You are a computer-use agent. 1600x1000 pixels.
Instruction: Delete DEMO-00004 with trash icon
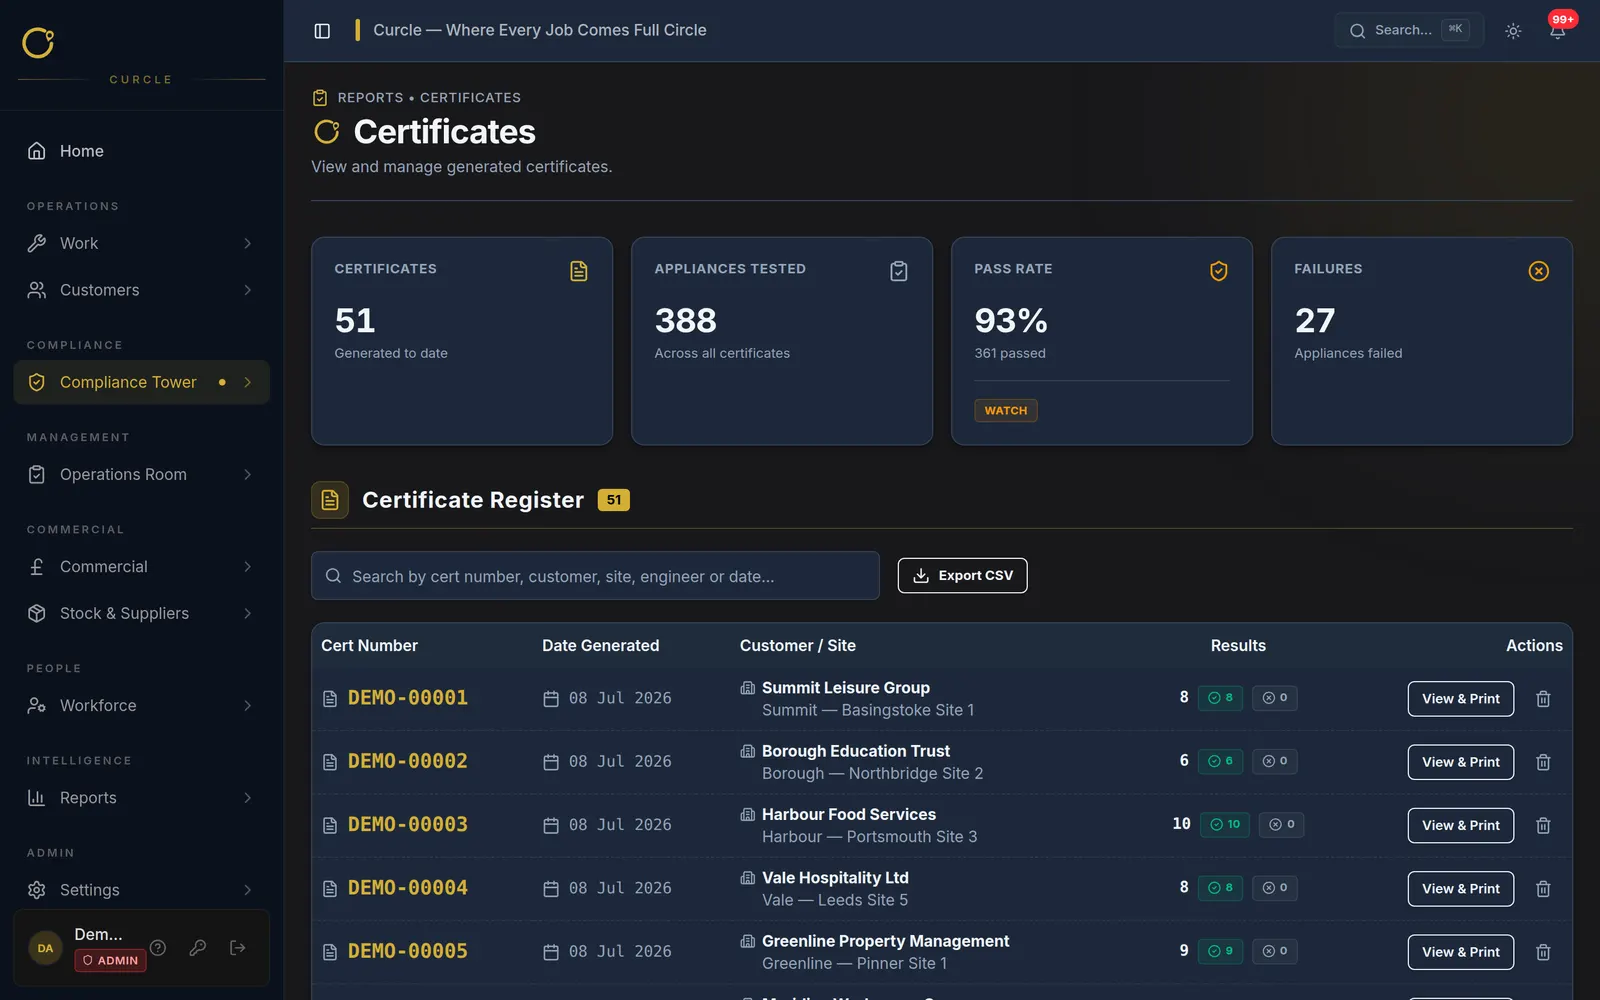pyautogui.click(x=1543, y=889)
